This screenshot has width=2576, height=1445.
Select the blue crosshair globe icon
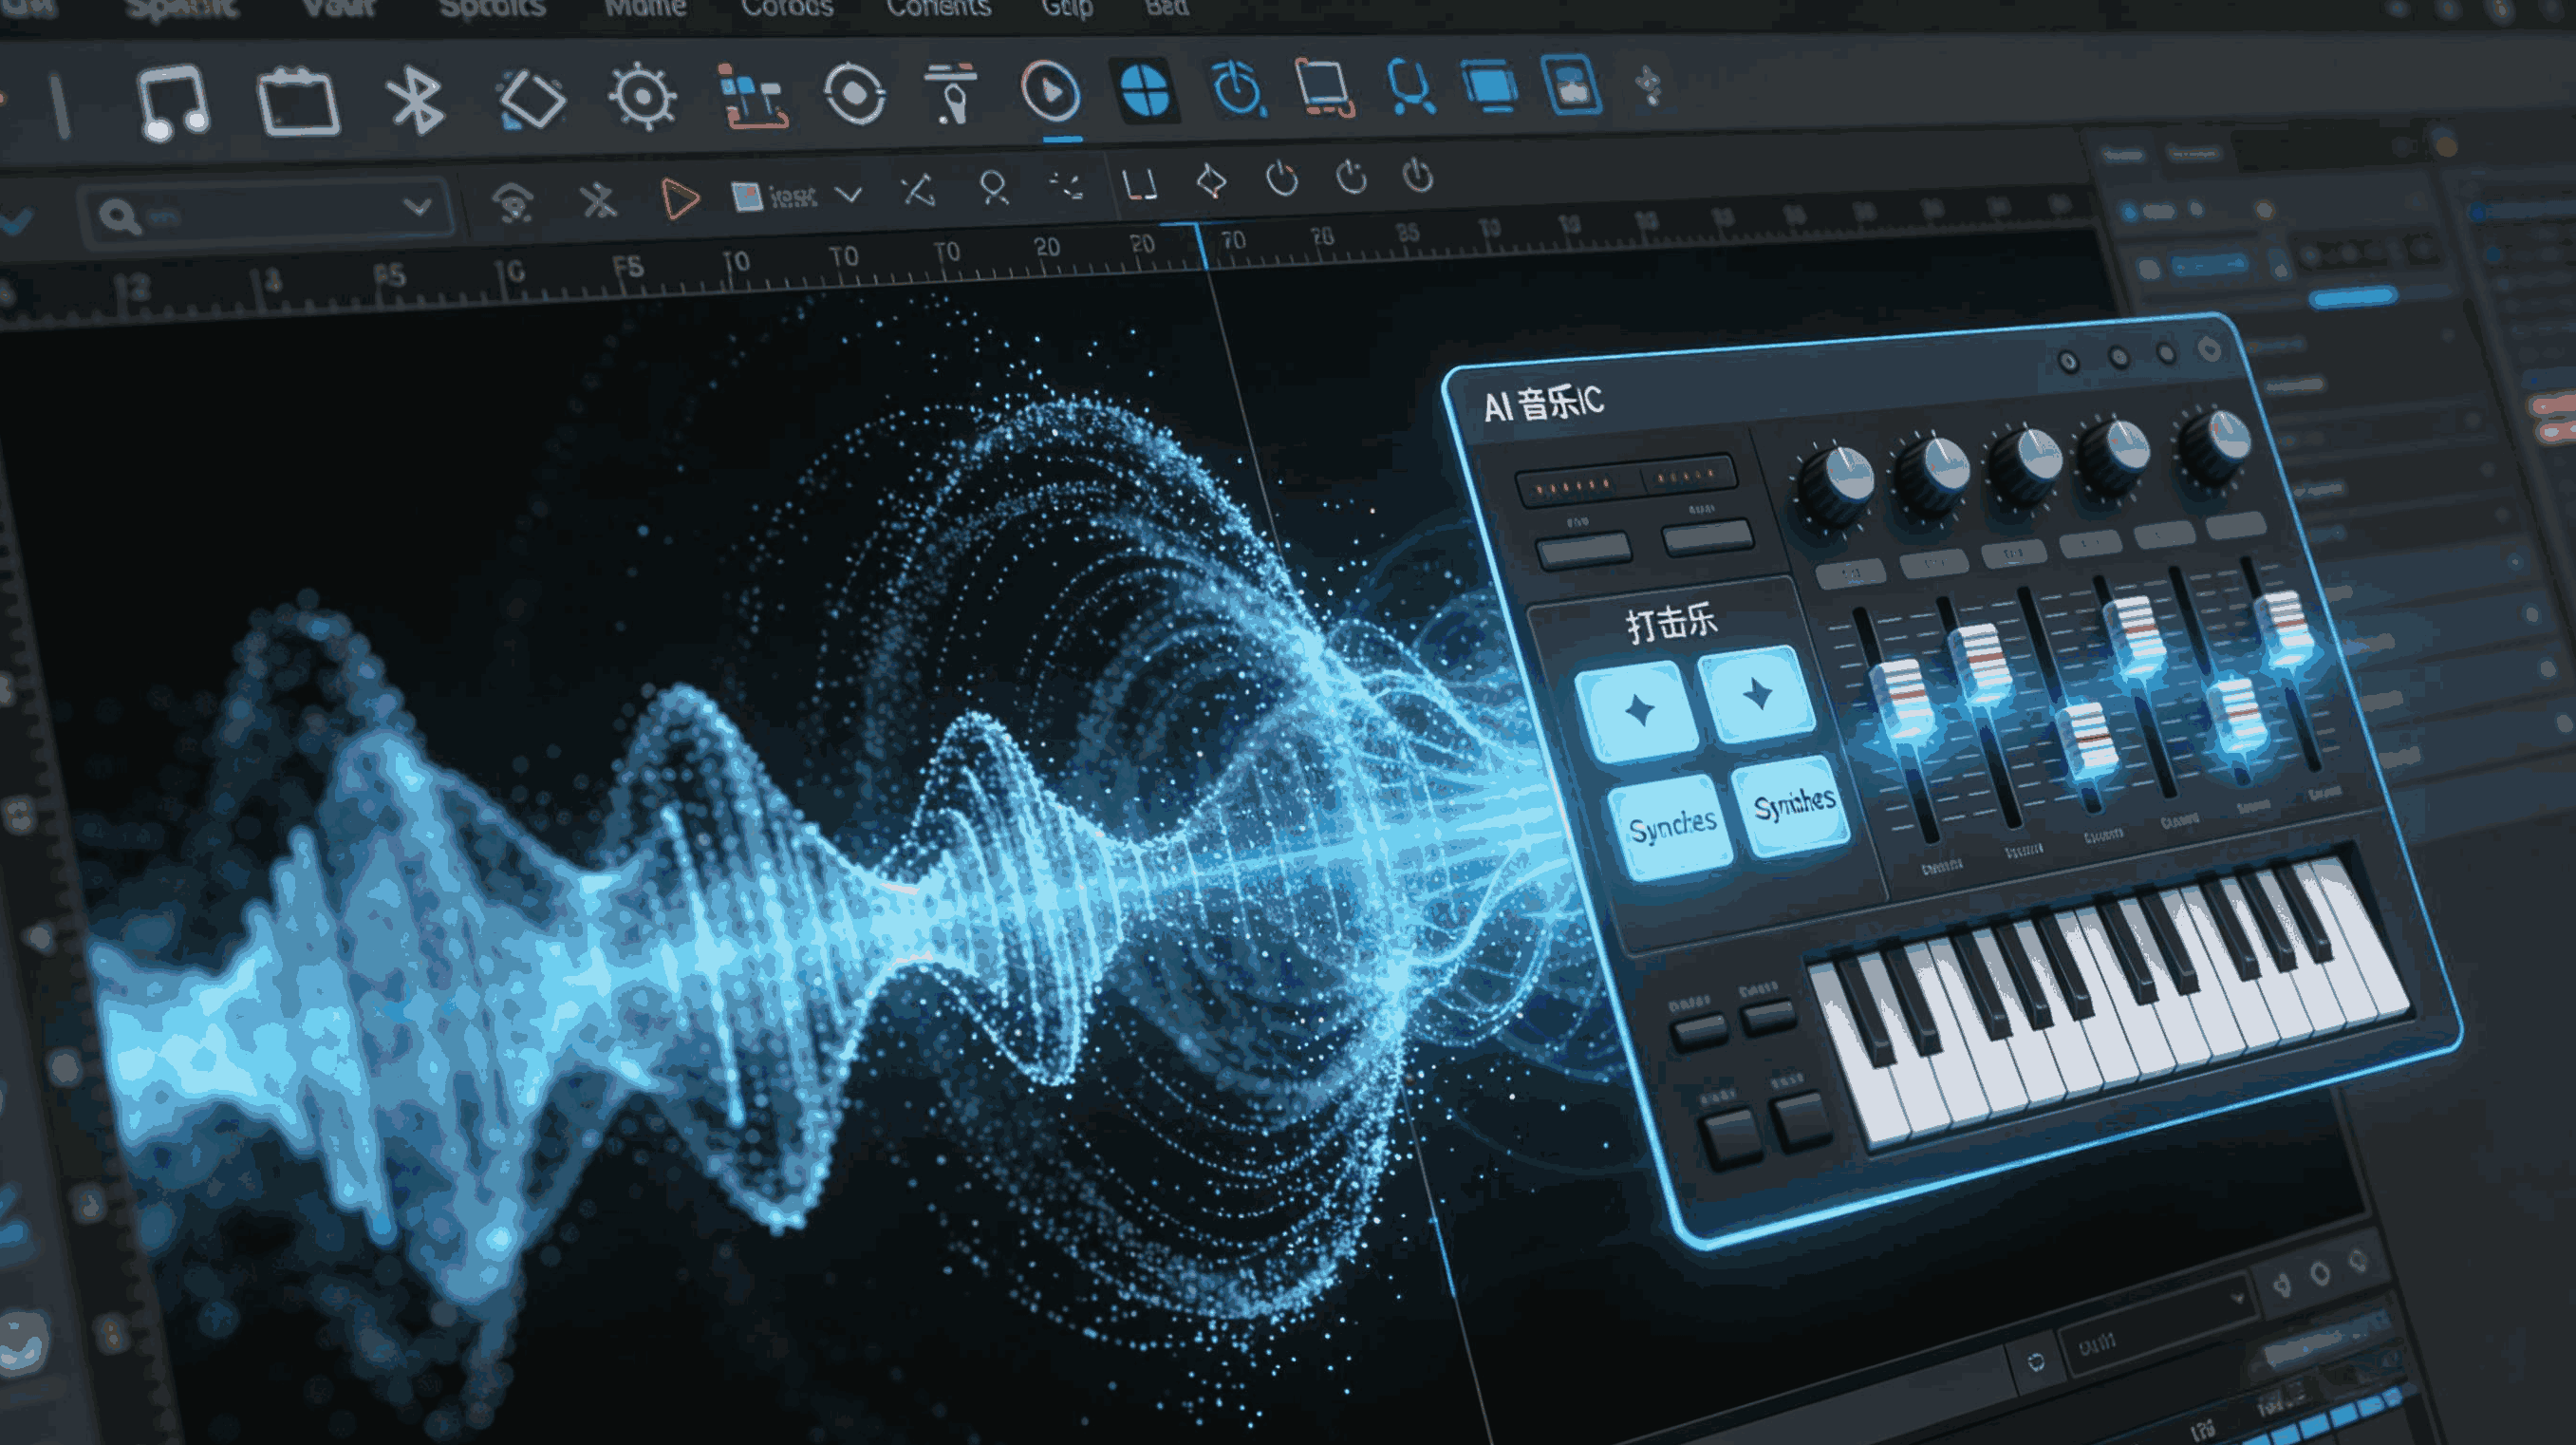coord(1144,90)
